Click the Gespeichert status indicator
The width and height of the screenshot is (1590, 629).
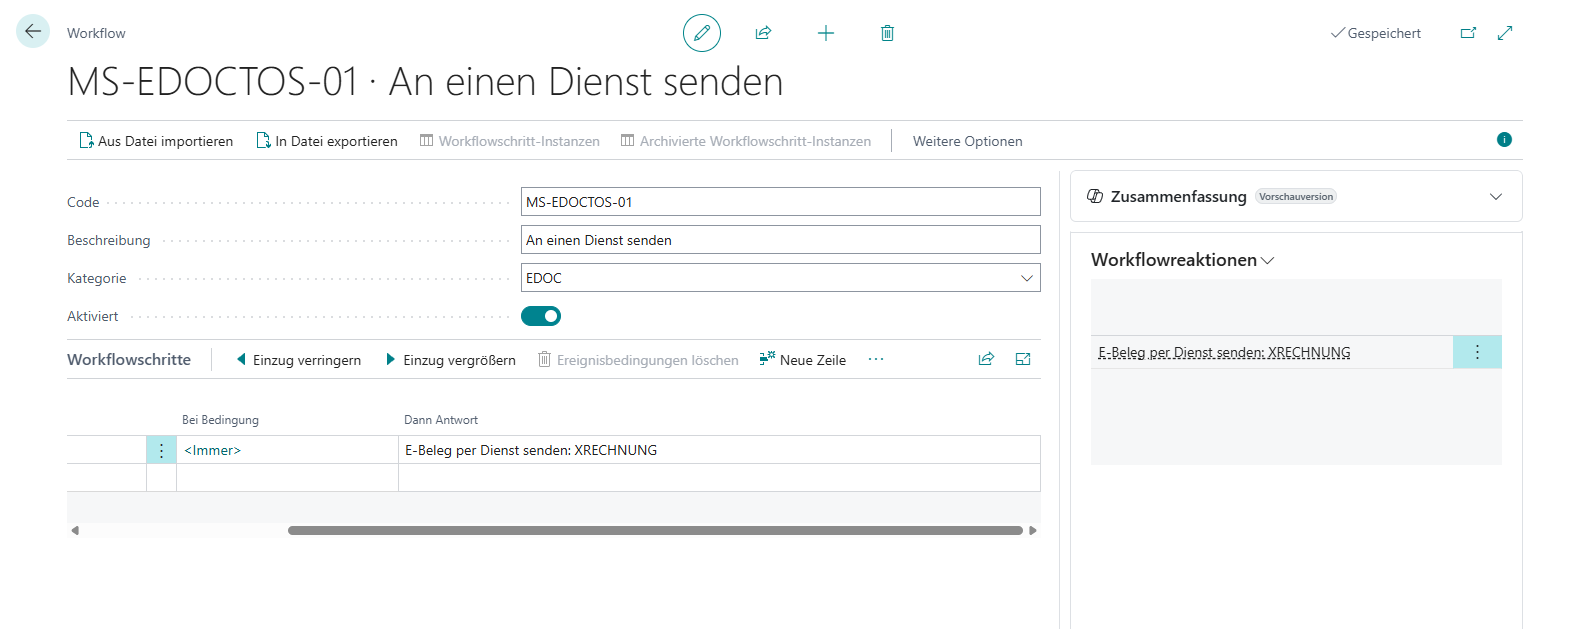click(x=1375, y=33)
